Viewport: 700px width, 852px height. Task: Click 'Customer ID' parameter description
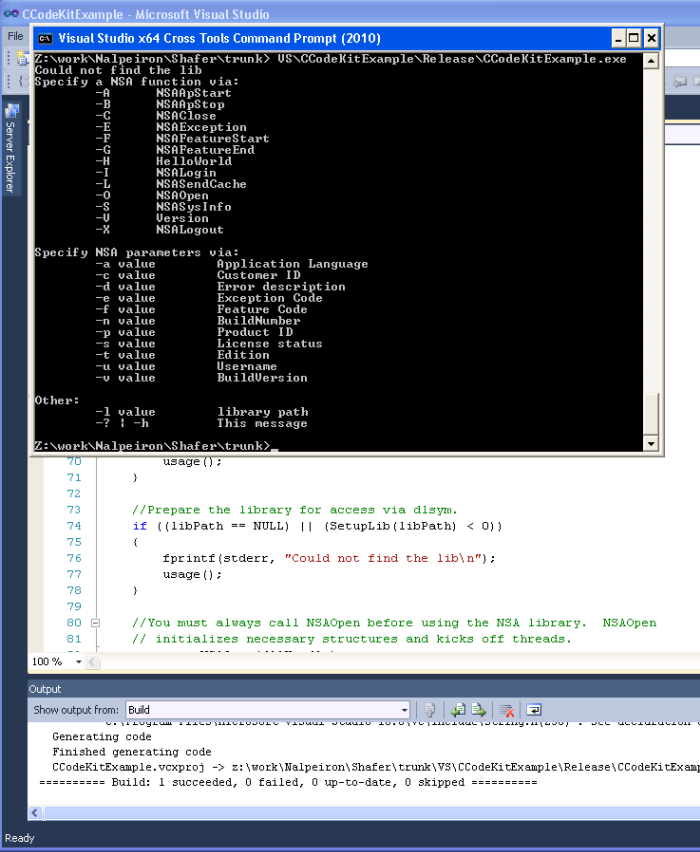coord(259,275)
